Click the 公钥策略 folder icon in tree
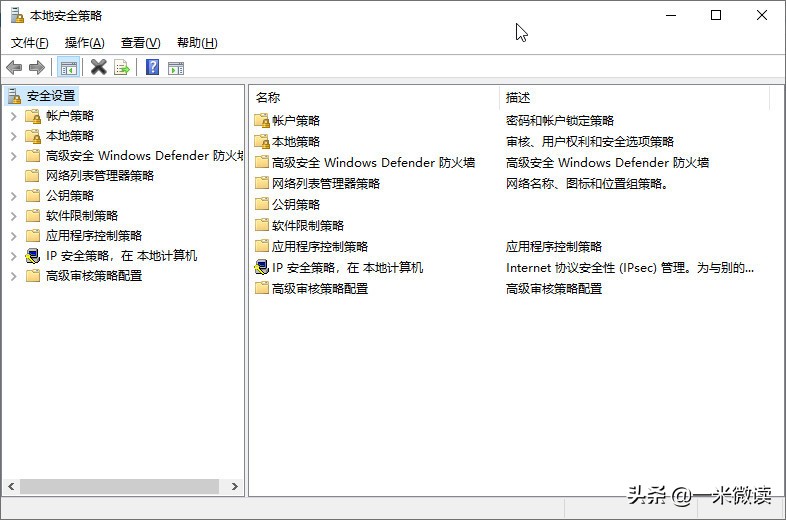Screen dimensions: 786x520 [33, 196]
